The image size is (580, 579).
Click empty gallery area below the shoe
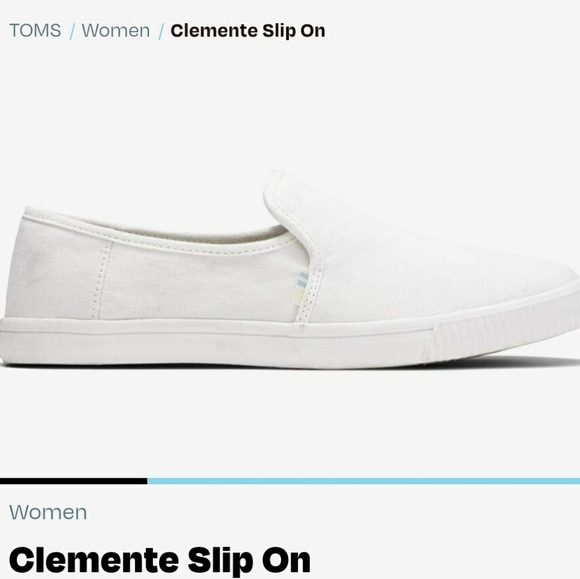tap(290, 422)
